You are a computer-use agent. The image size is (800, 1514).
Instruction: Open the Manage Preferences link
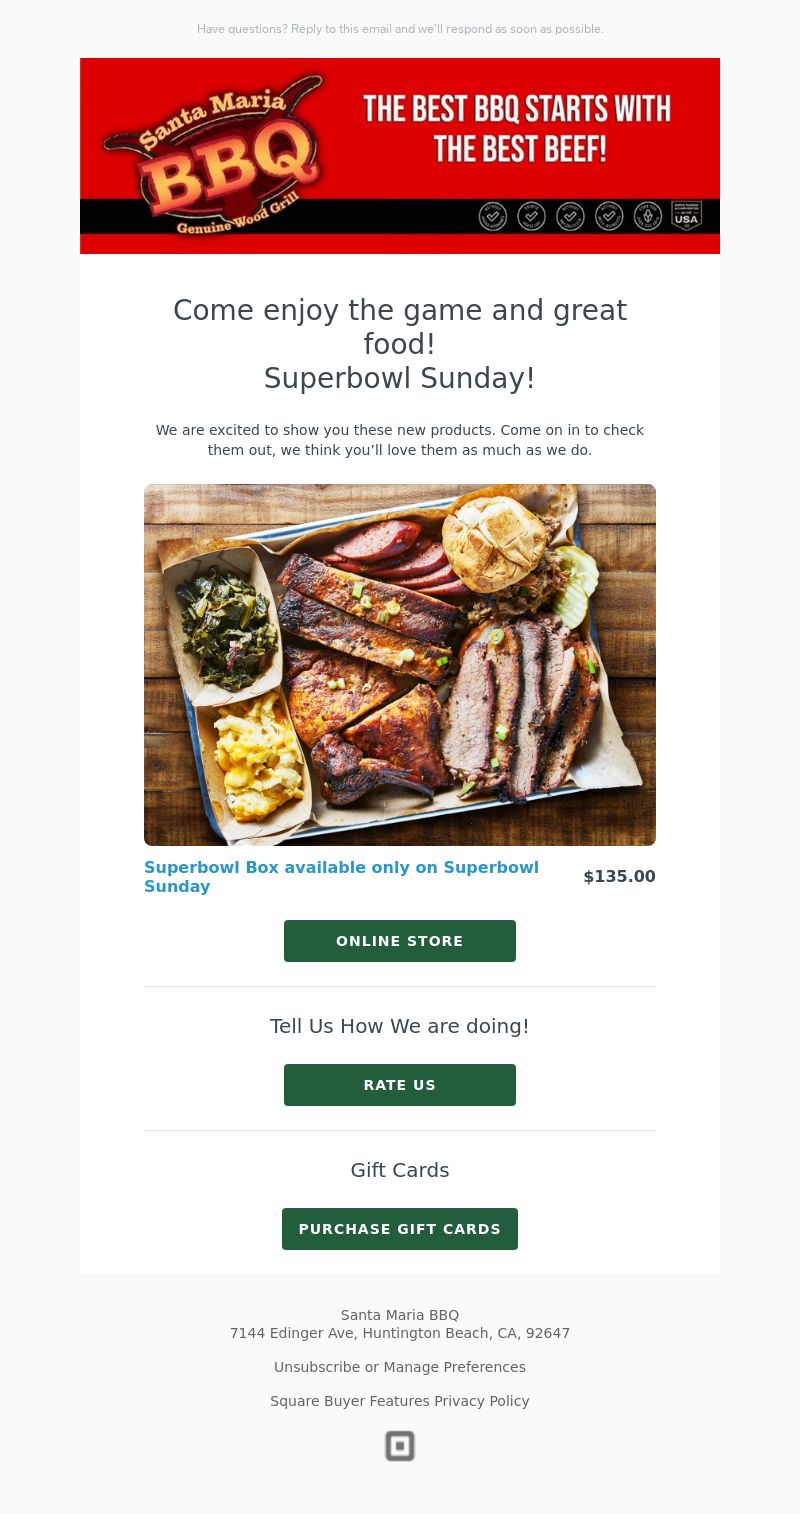click(454, 1367)
